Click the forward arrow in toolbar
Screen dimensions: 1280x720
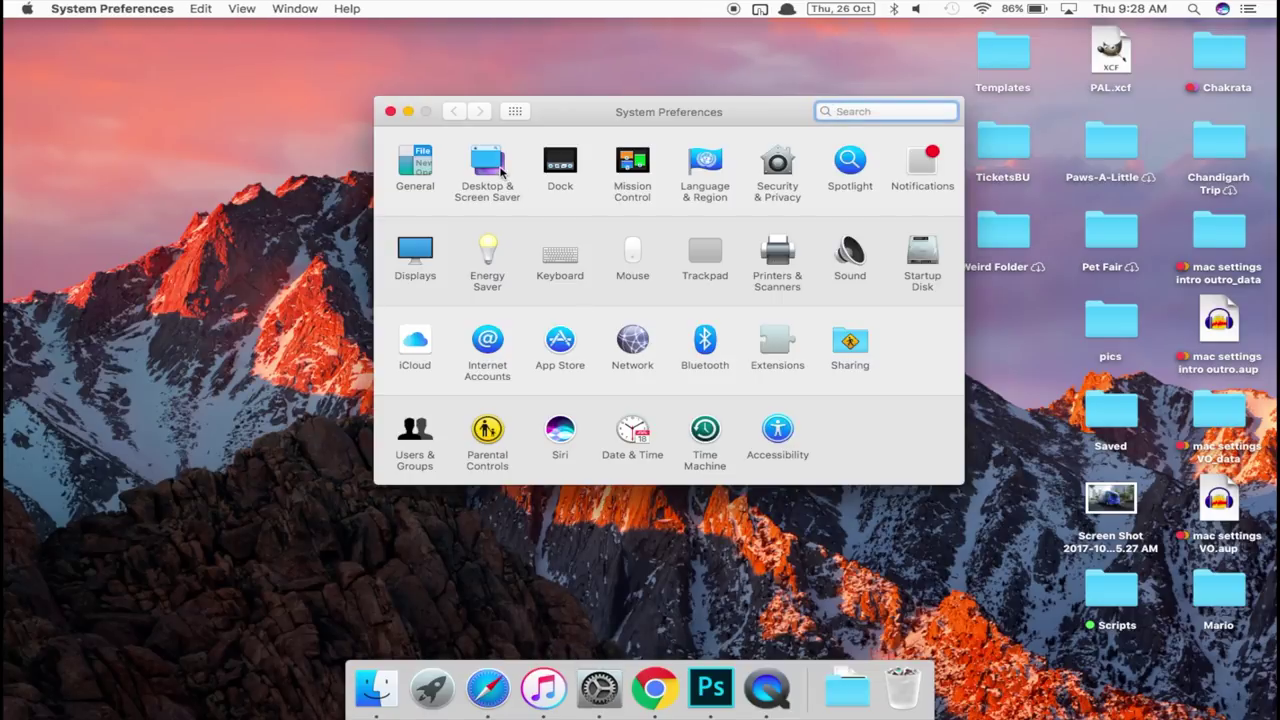point(479,111)
